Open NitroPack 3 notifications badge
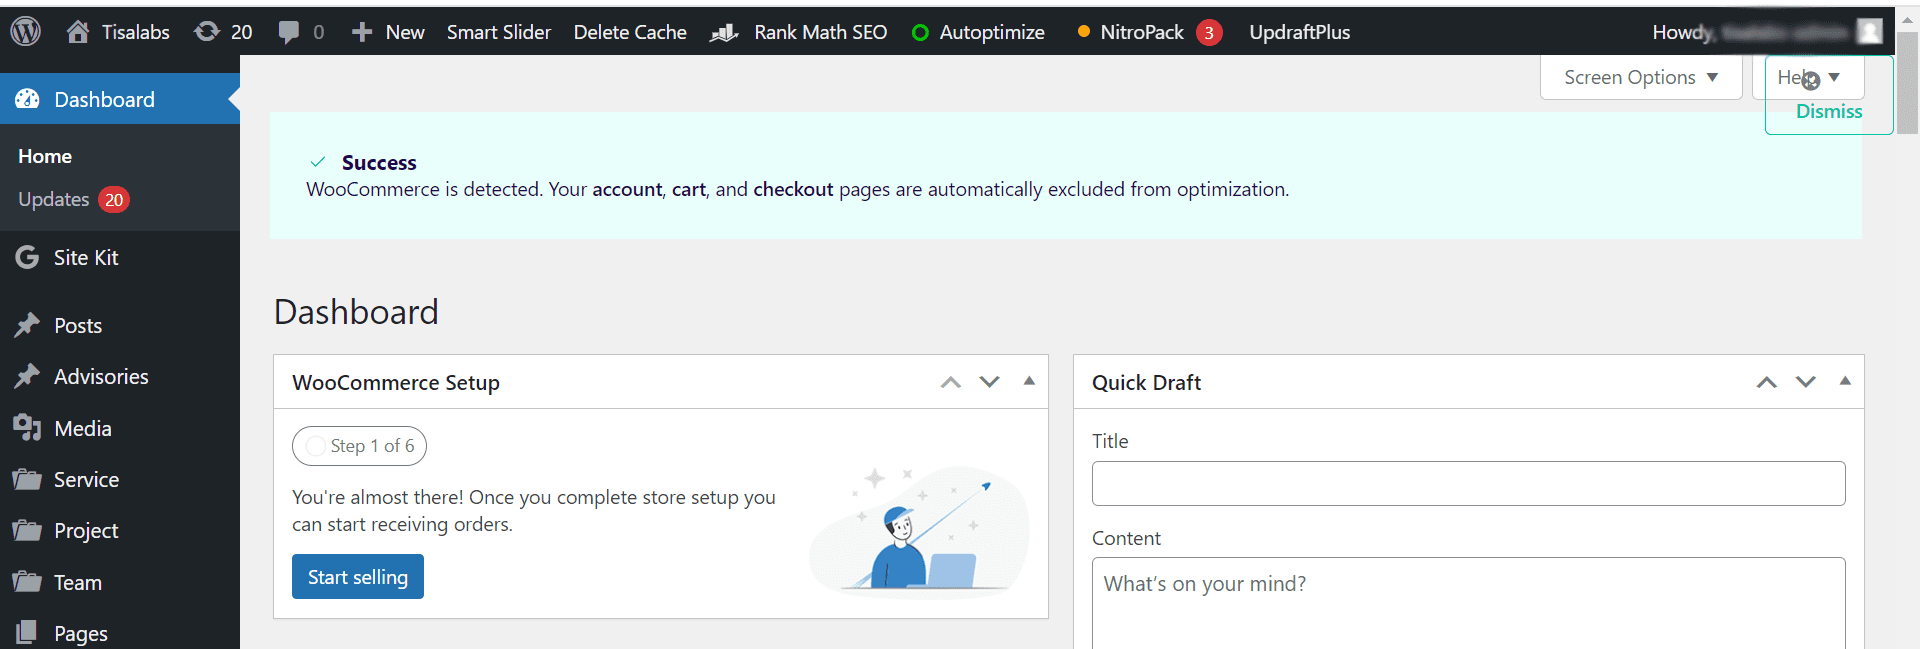 1209,33
